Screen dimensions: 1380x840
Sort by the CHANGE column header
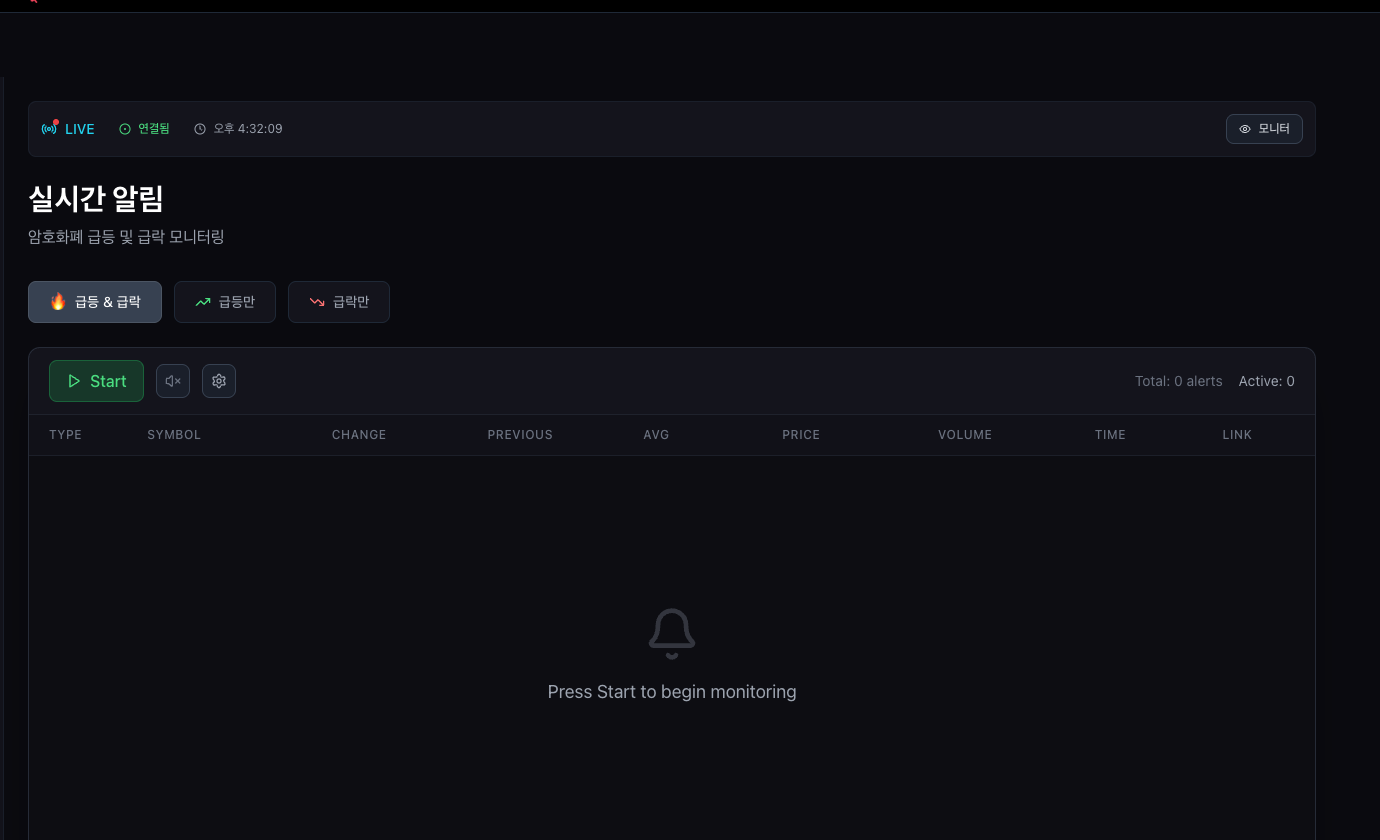[359, 435]
